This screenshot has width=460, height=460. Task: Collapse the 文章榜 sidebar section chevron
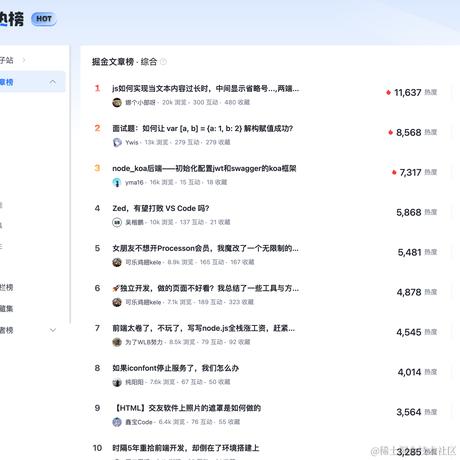click(x=53, y=82)
